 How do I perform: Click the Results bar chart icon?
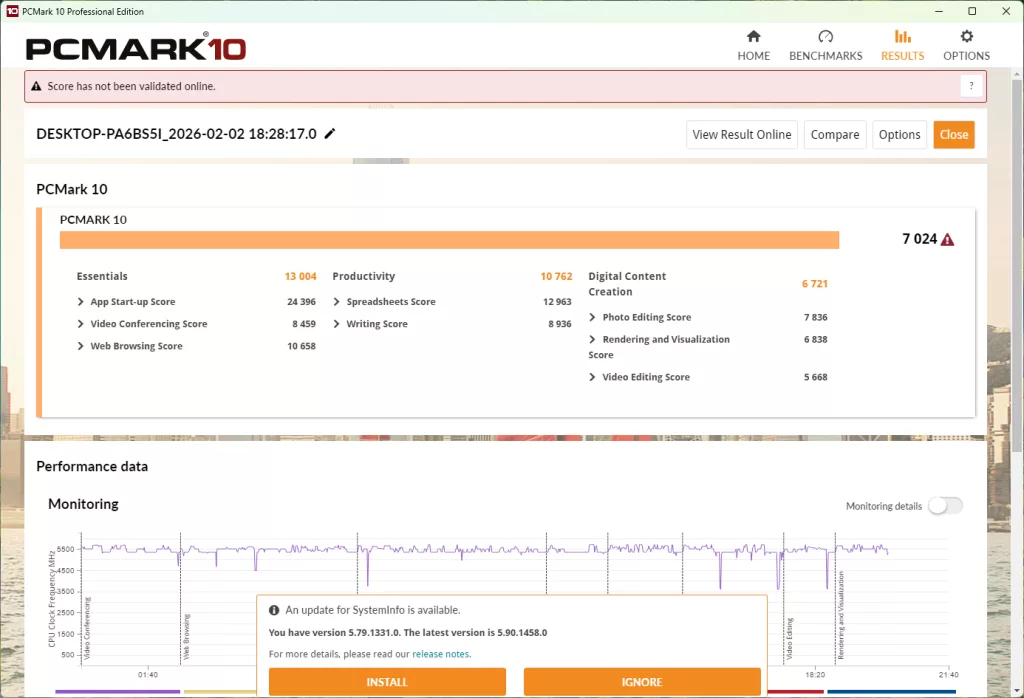[x=902, y=37]
